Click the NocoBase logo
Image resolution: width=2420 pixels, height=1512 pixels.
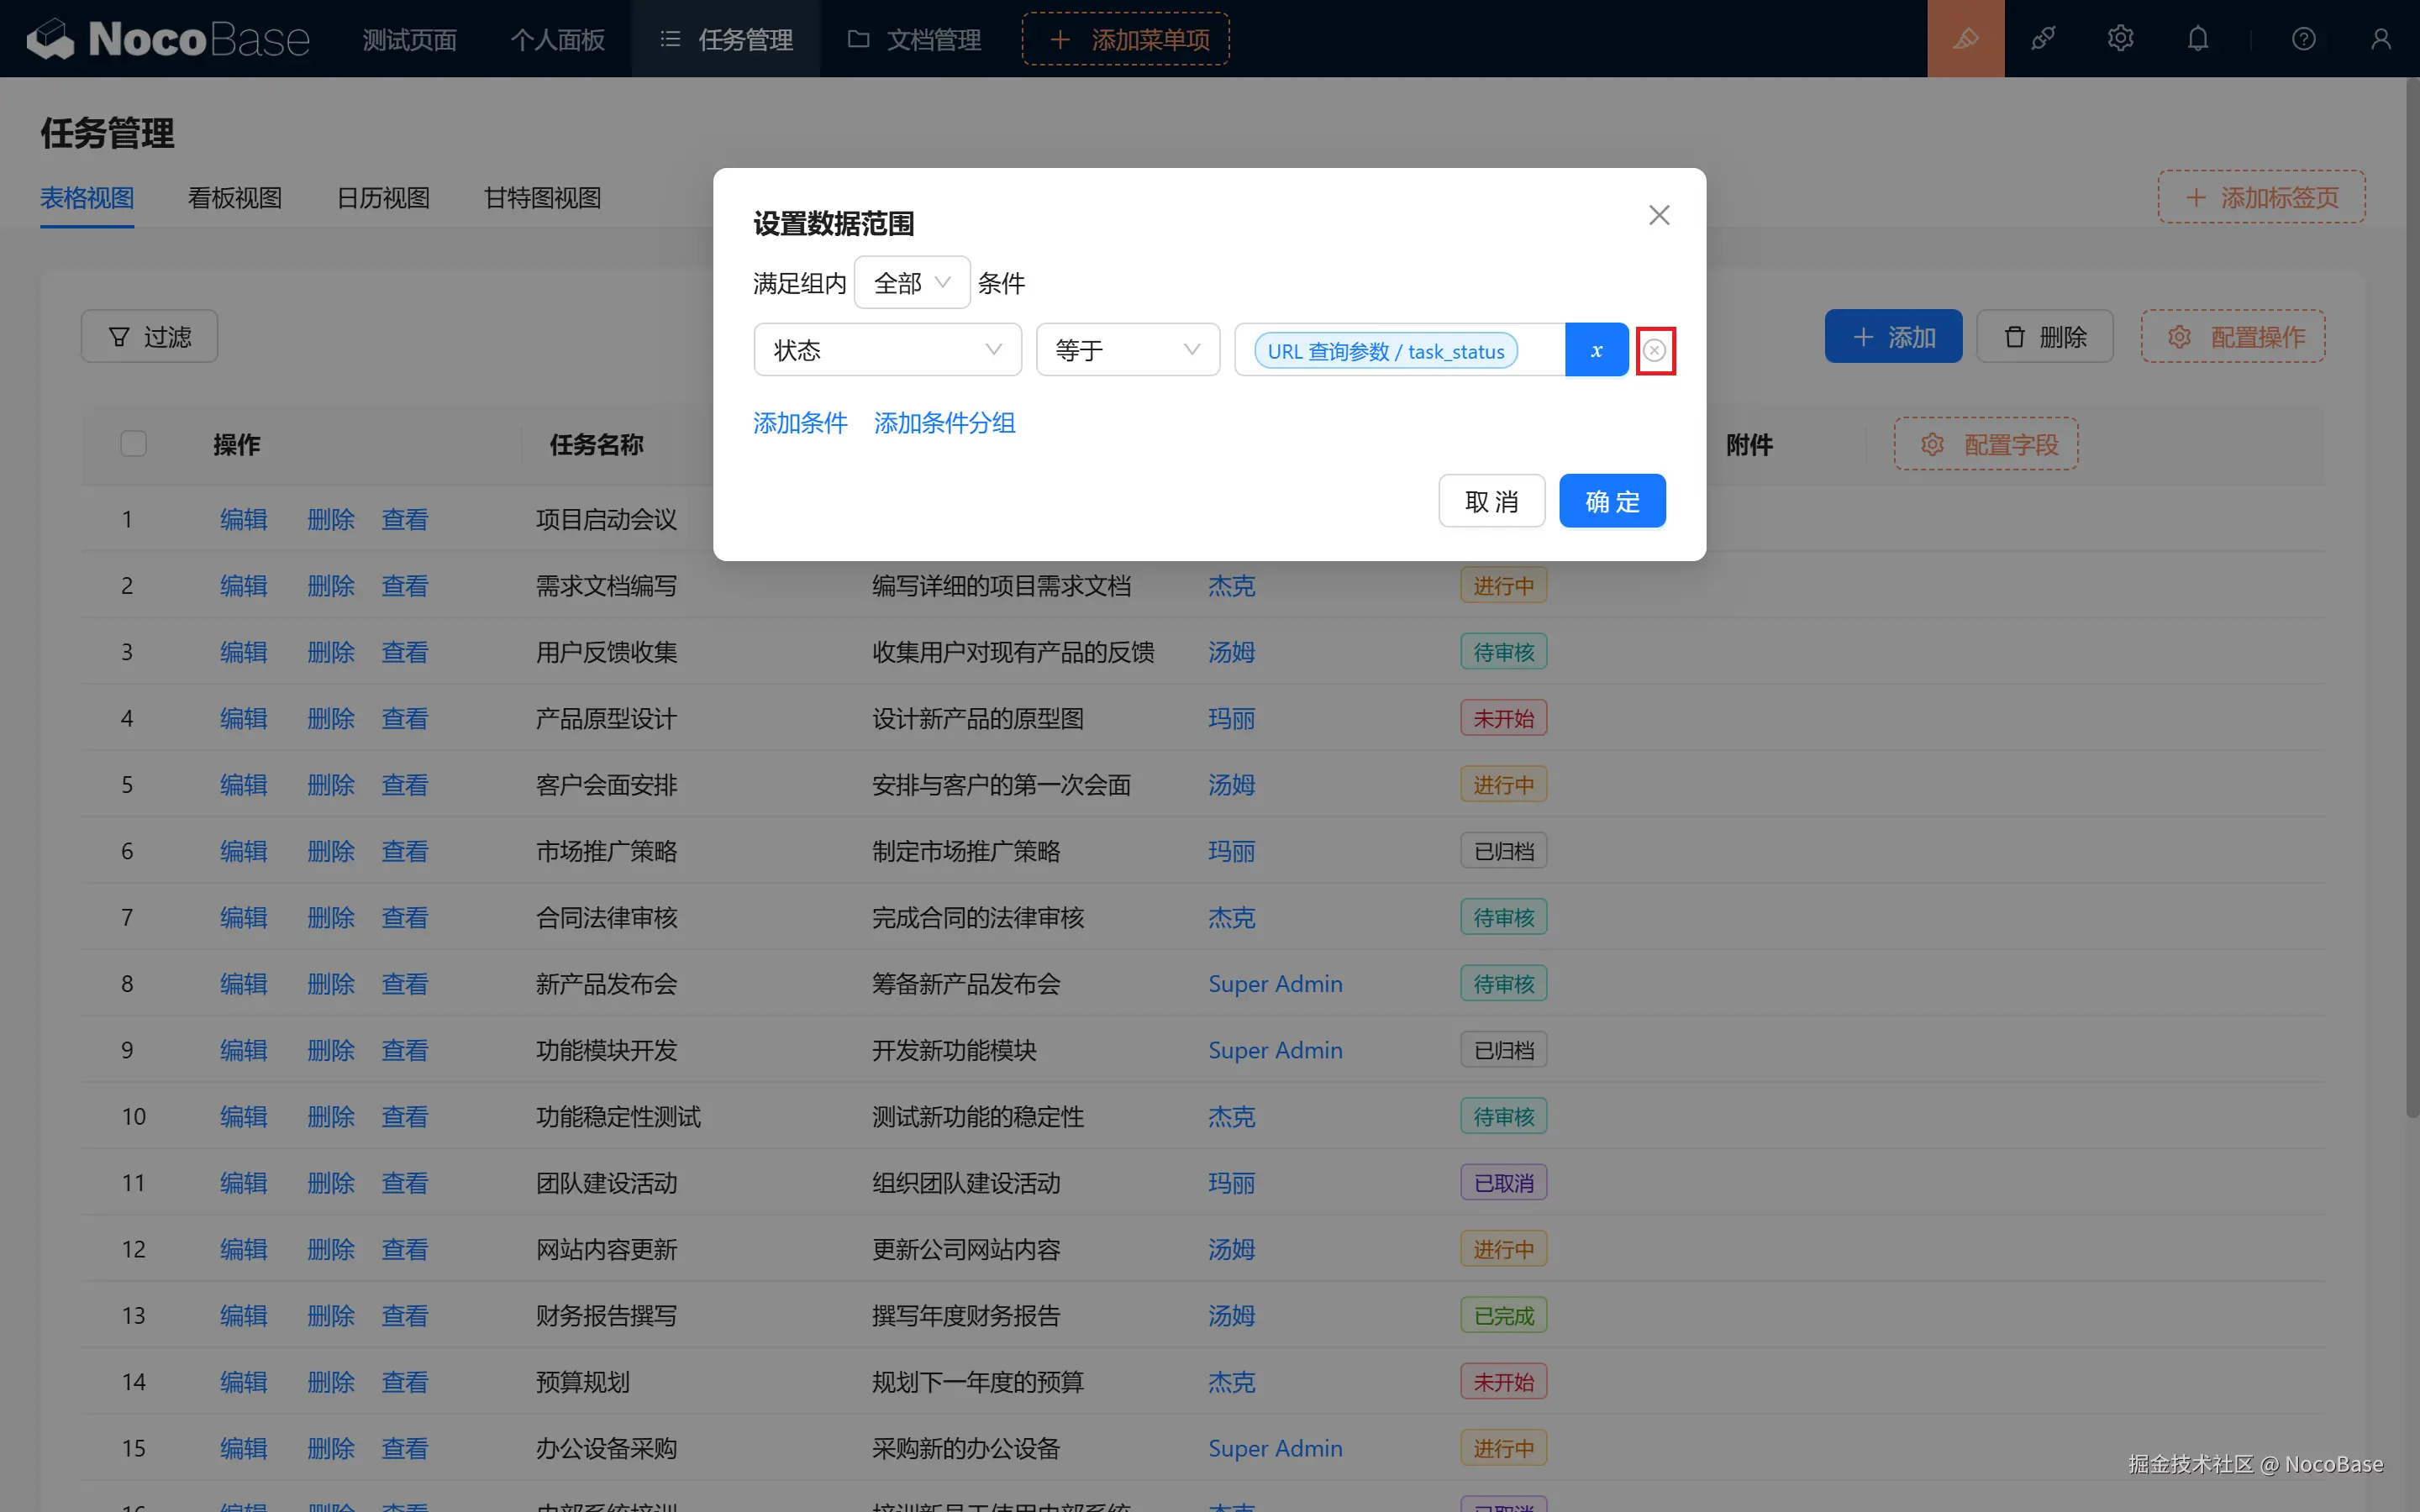coord(168,39)
